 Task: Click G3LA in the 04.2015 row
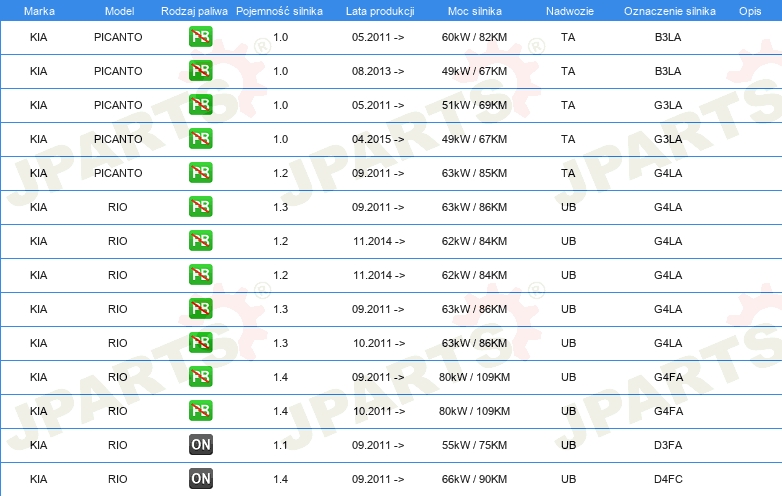pos(668,139)
